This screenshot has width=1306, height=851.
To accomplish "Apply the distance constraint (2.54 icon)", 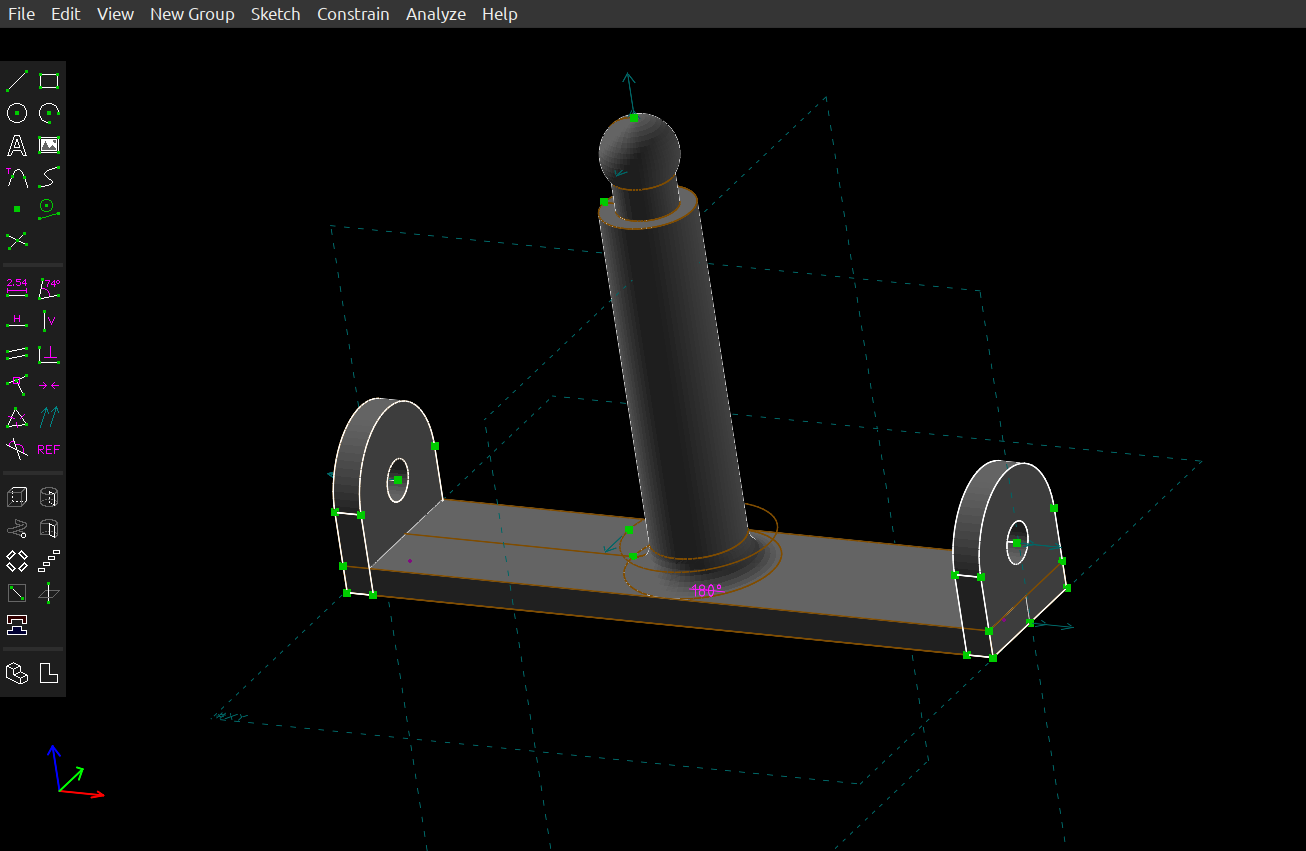I will pos(17,288).
